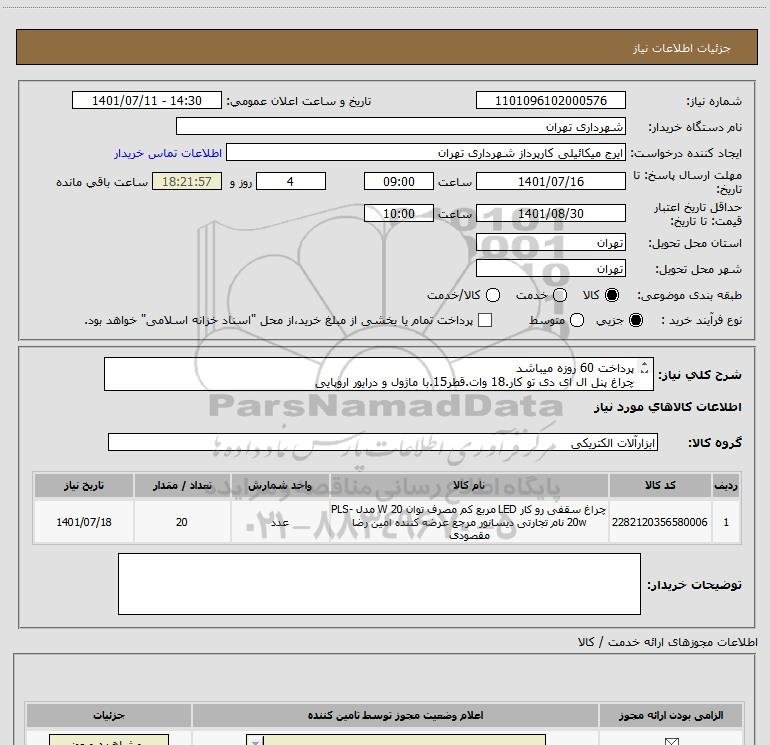The width and height of the screenshot is (770, 745).
Task: Open the permit status dropdown arrow
Action: pyautogui.click(x=255, y=741)
